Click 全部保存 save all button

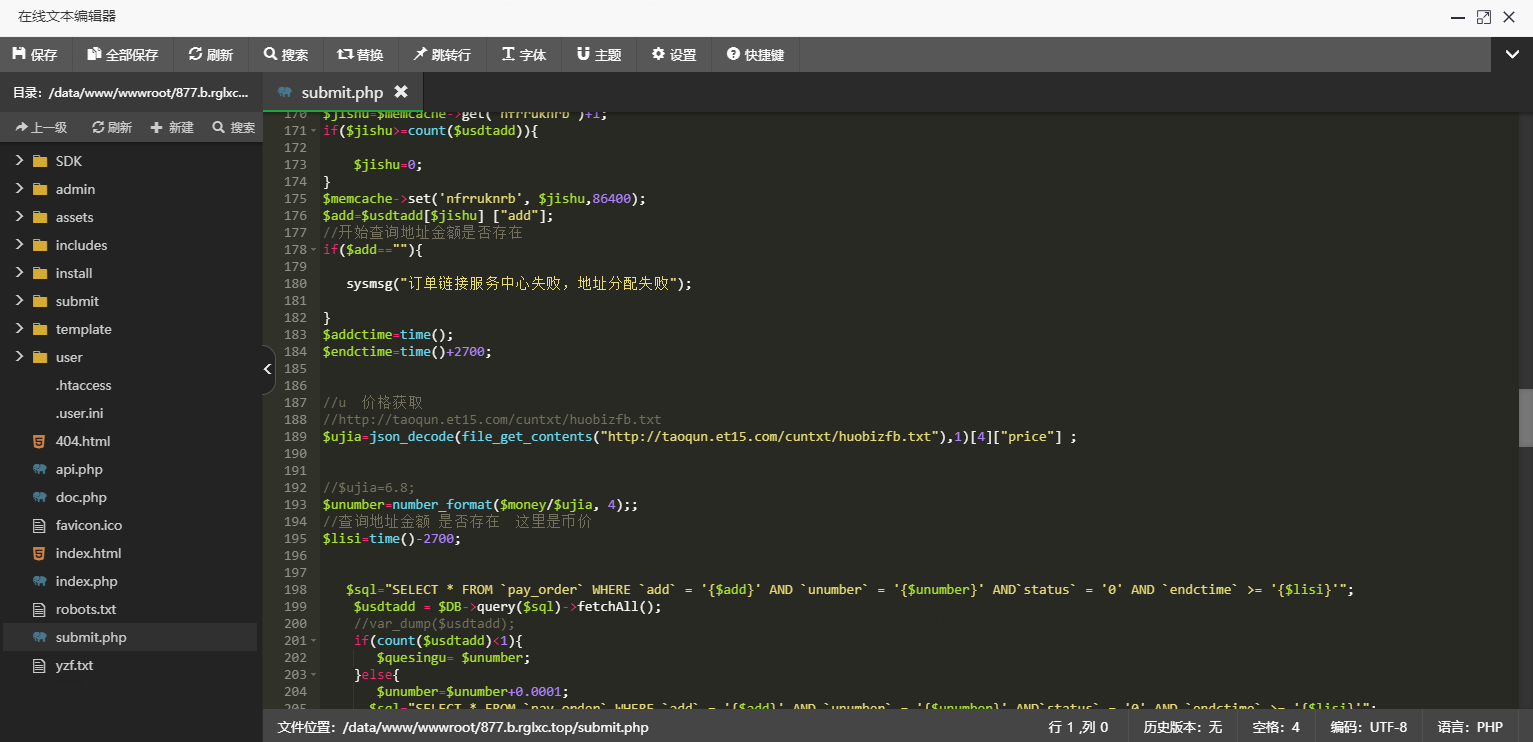click(x=123, y=55)
